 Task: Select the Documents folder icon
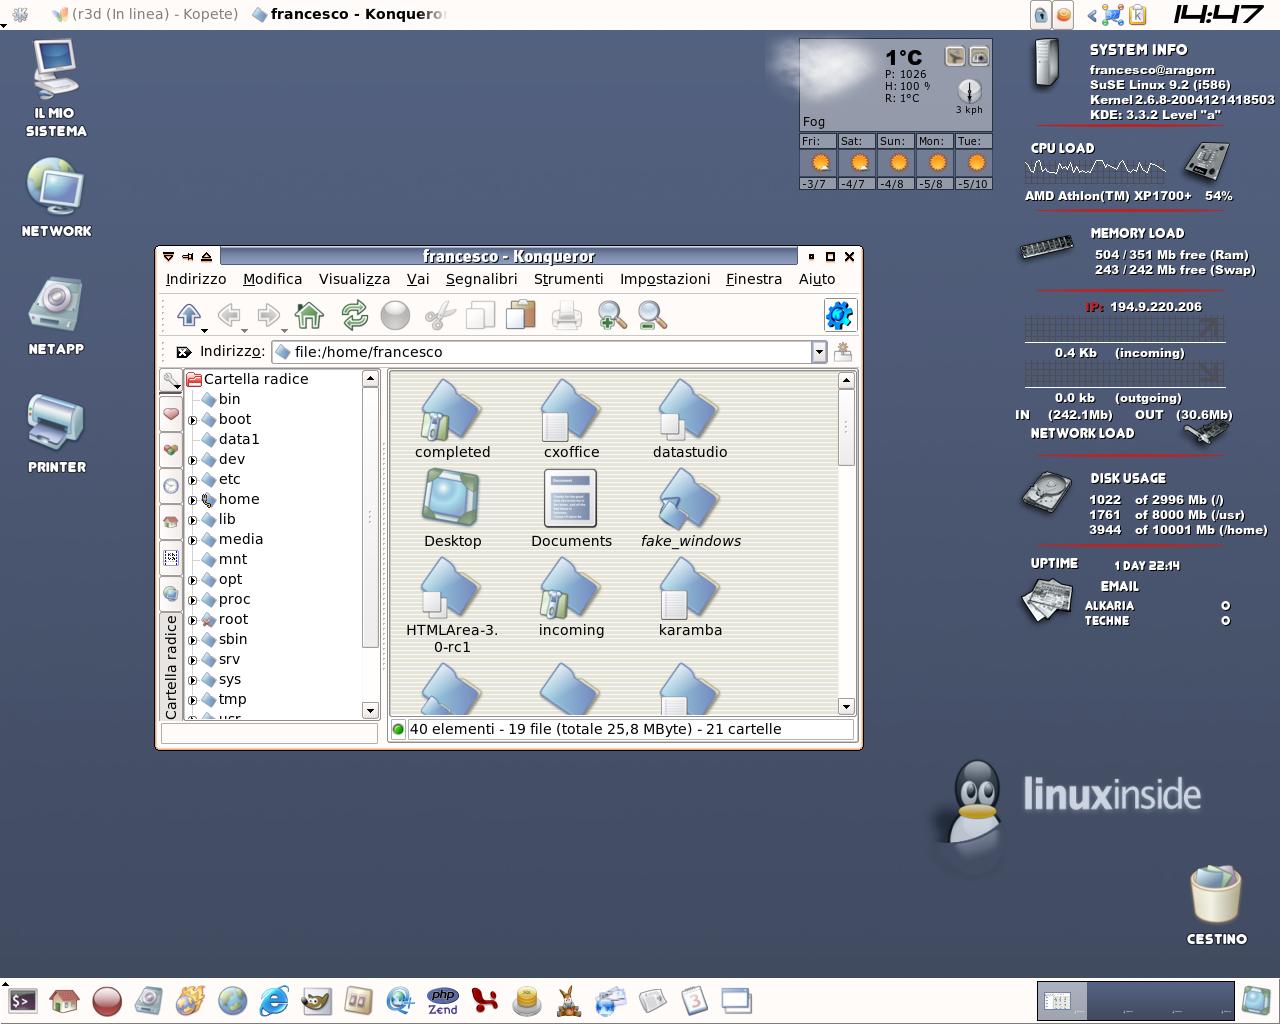(x=571, y=509)
